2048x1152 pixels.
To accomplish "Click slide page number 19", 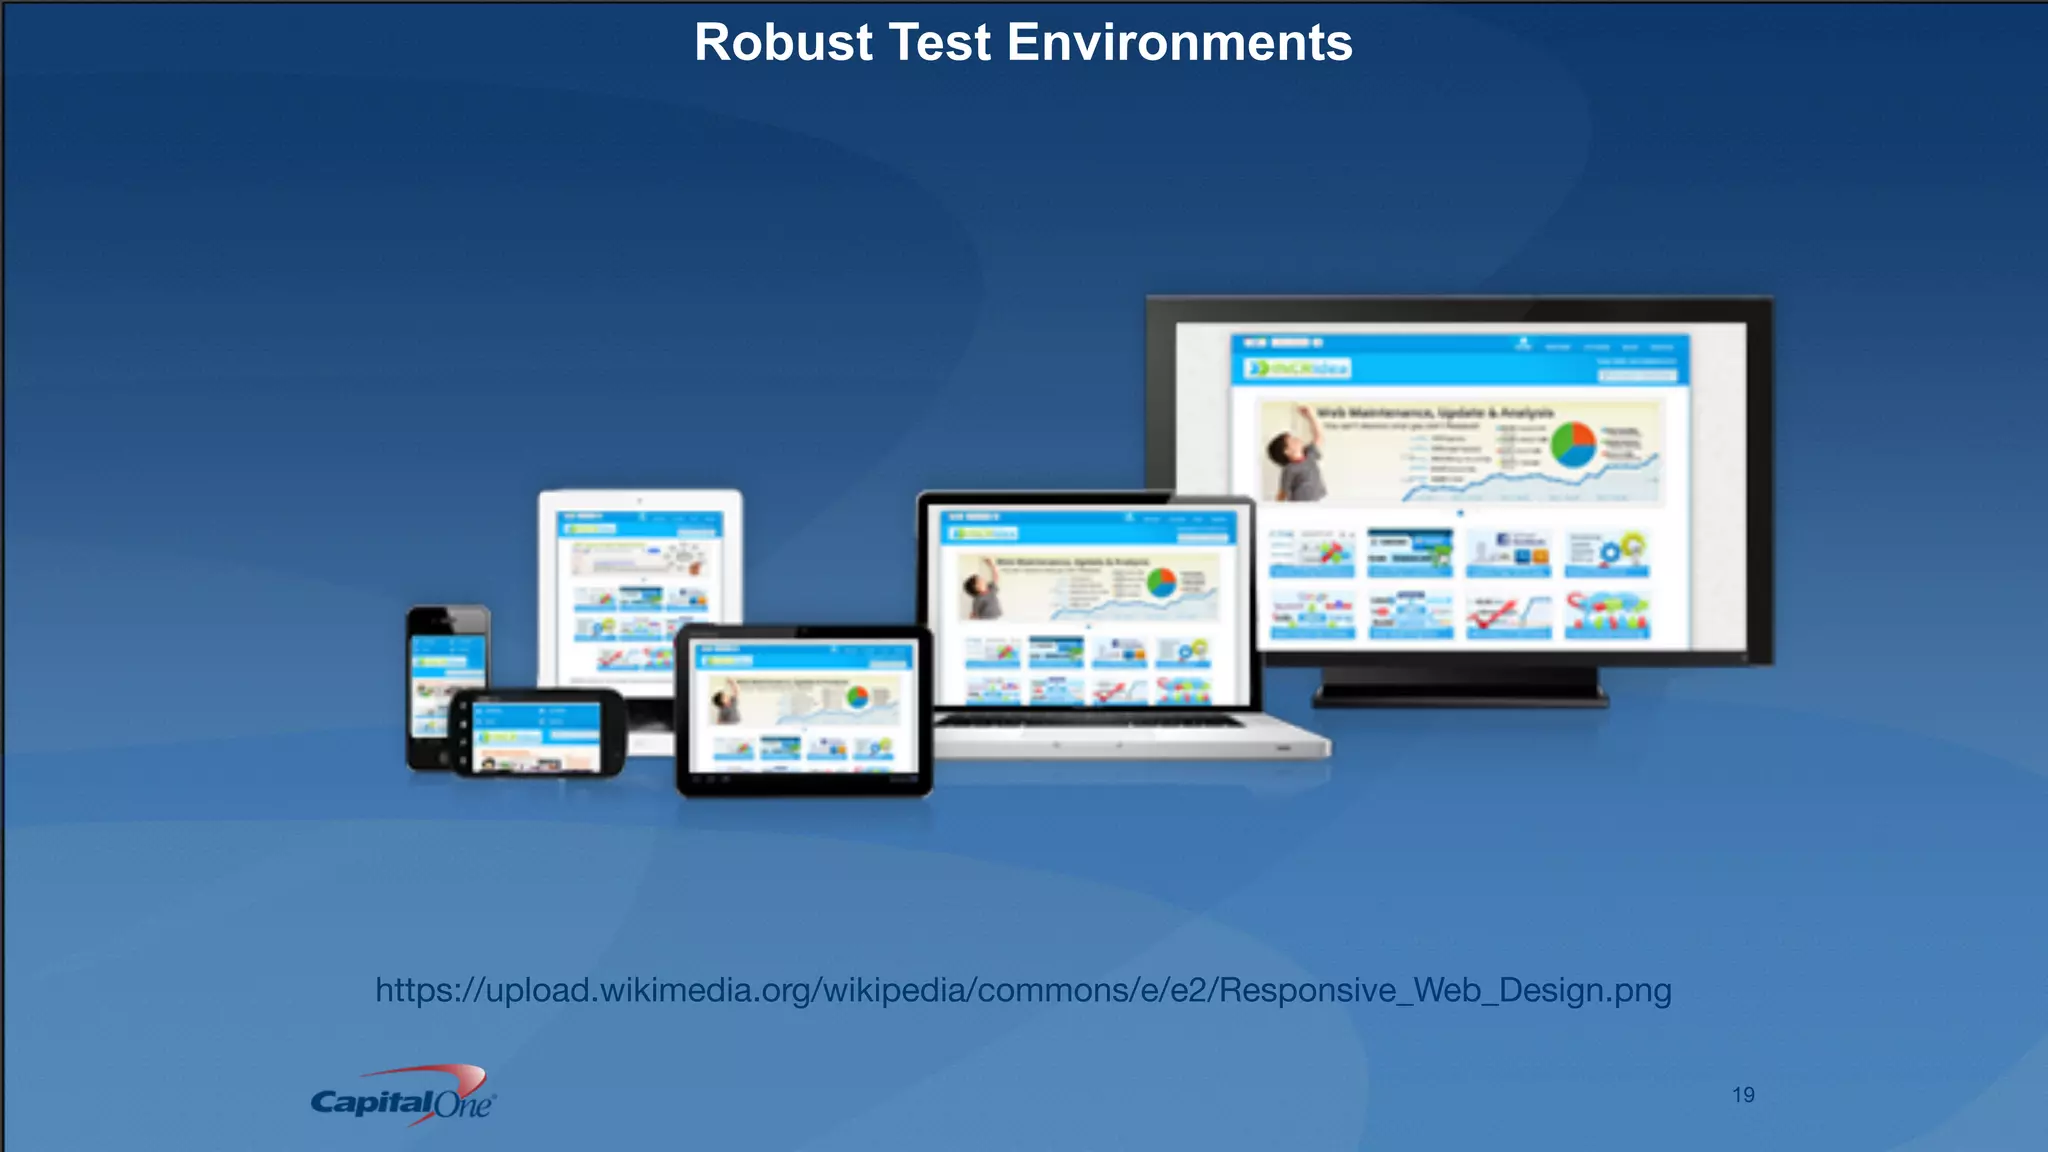I will (1743, 1095).
